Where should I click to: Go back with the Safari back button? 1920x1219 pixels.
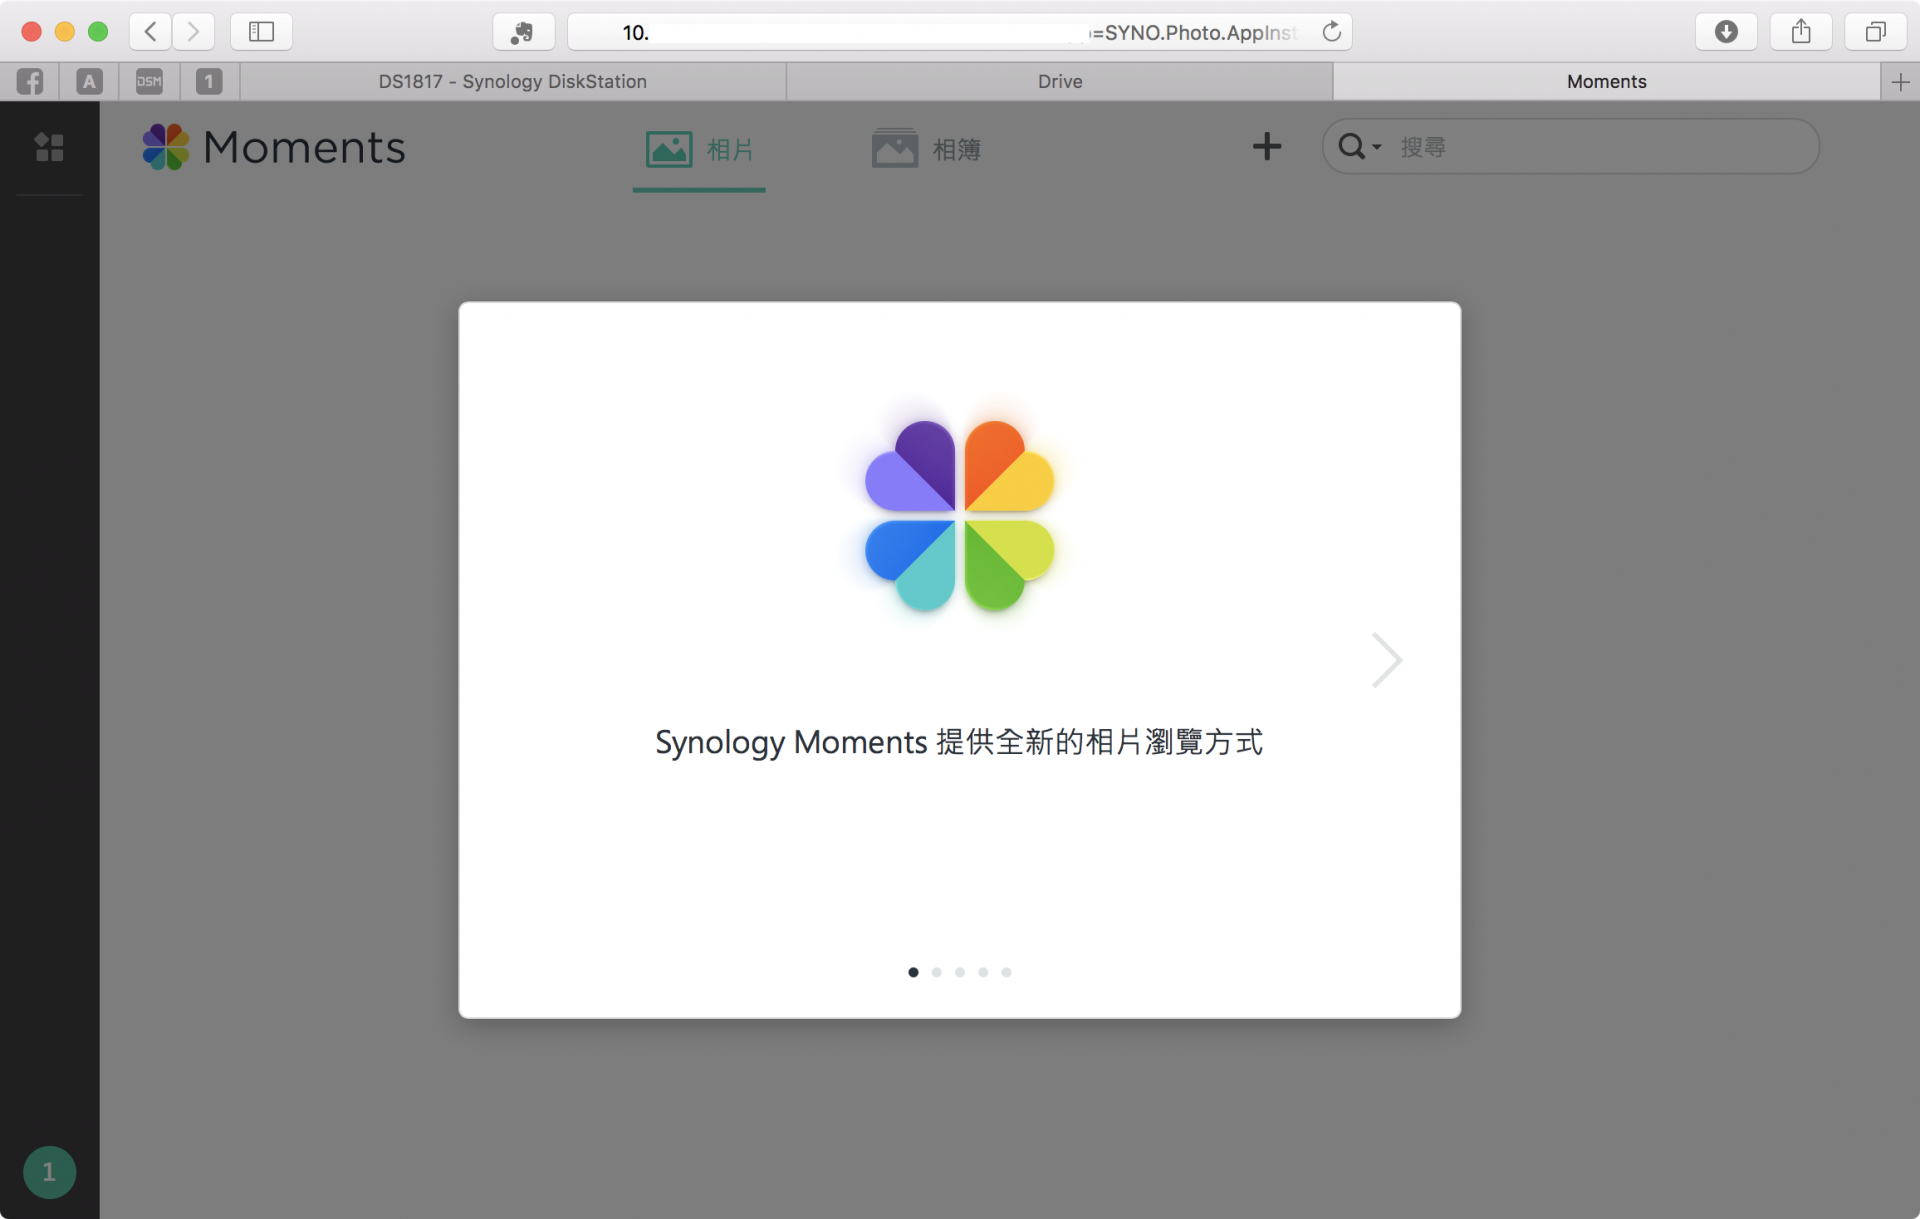(151, 32)
